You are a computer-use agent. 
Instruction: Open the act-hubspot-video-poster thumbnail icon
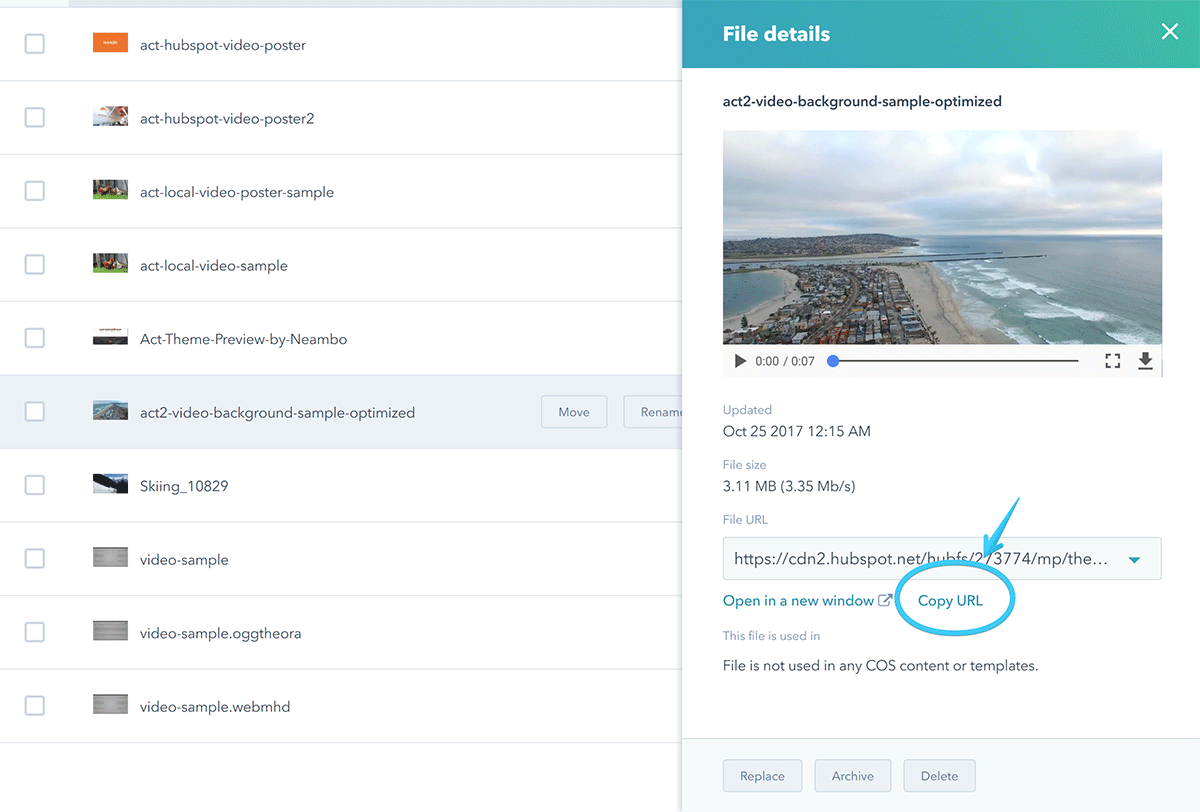pyautogui.click(x=110, y=44)
